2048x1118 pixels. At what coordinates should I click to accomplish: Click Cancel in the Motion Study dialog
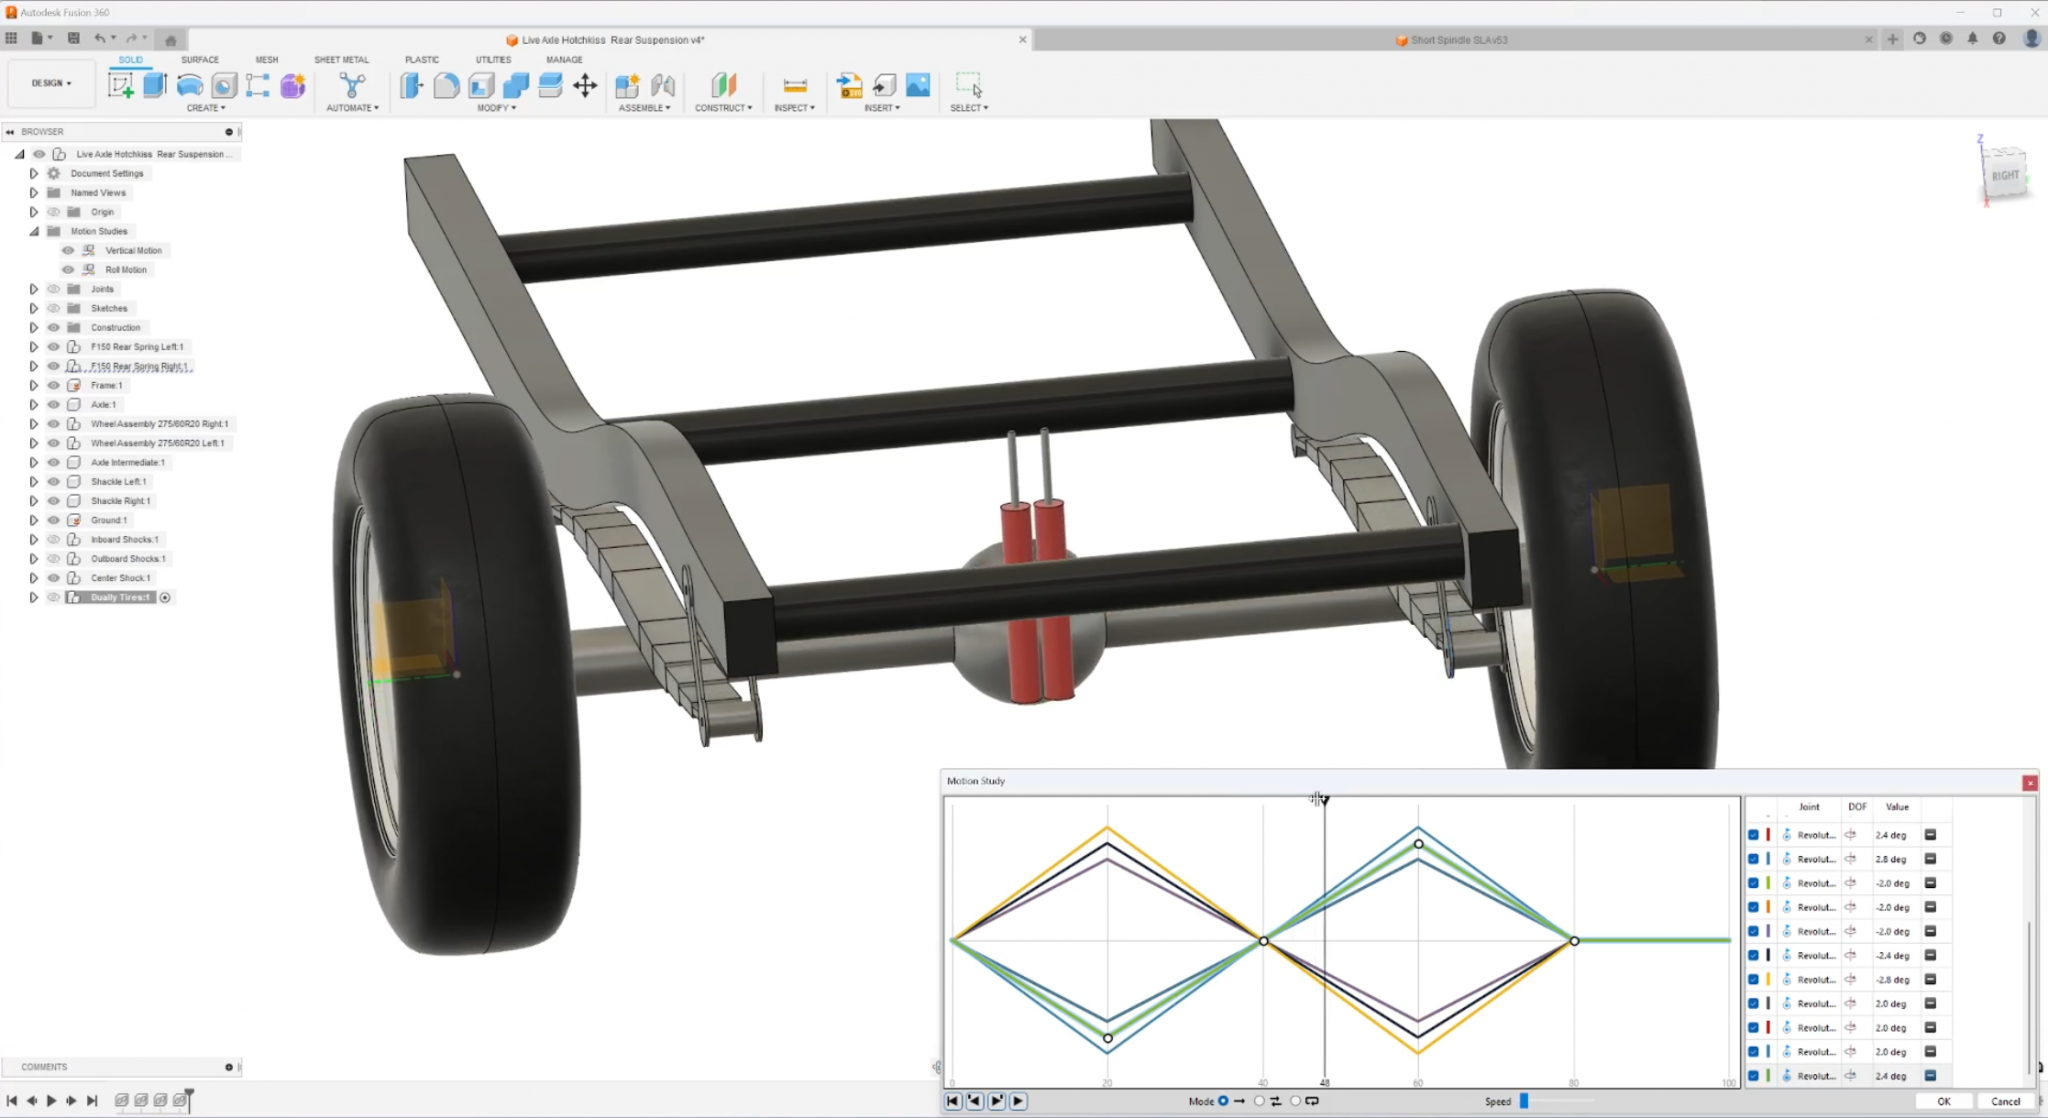coord(2005,1101)
